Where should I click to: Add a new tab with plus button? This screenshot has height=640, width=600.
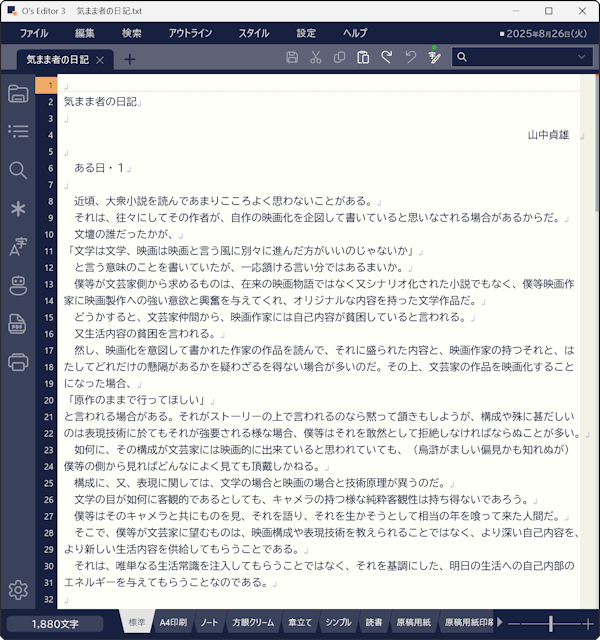(130, 59)
